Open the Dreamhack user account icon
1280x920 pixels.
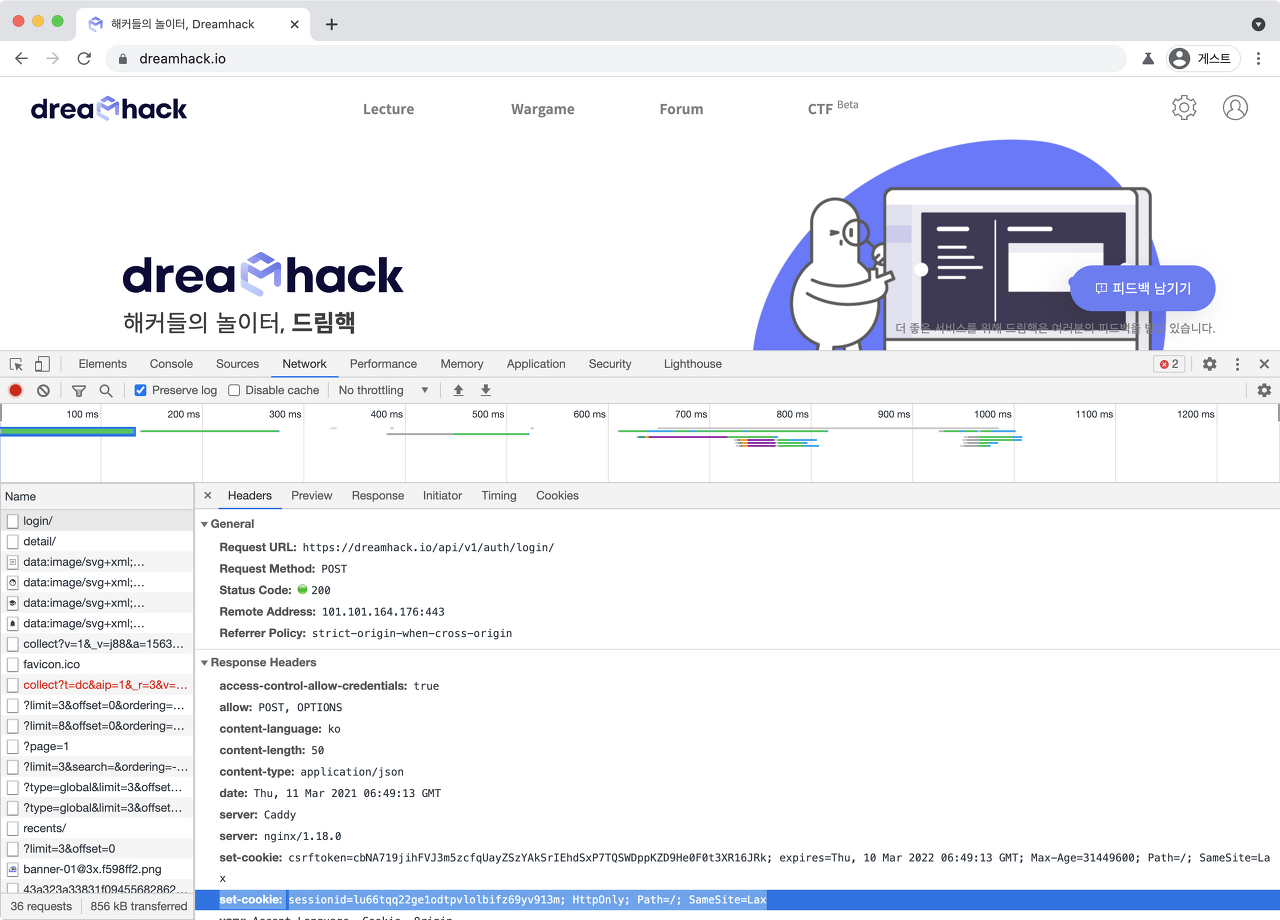click(1236, 108)
